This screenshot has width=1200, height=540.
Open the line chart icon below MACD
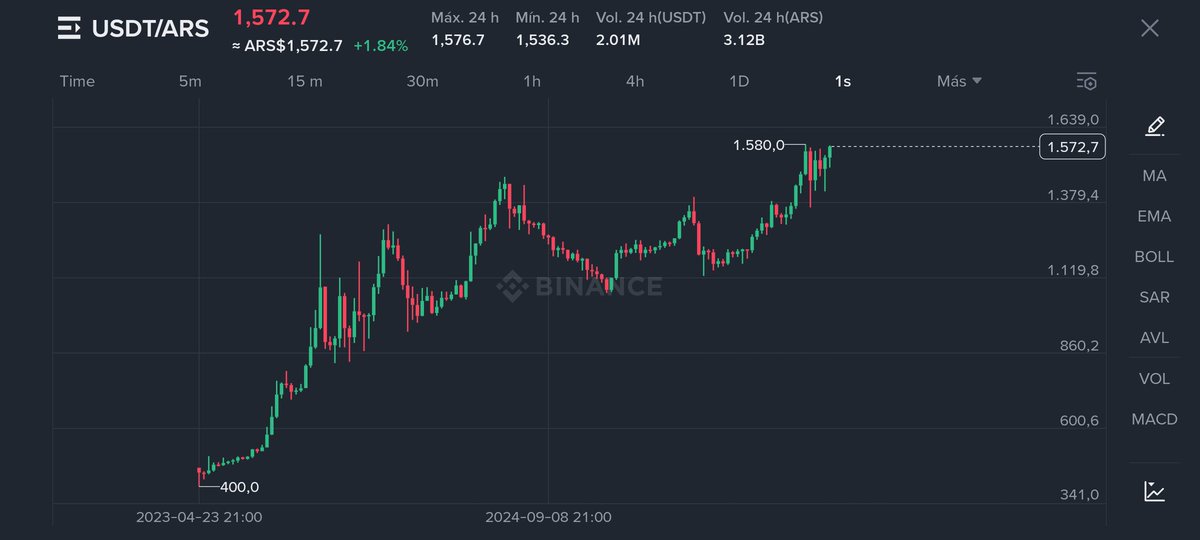click(1155, 491)
